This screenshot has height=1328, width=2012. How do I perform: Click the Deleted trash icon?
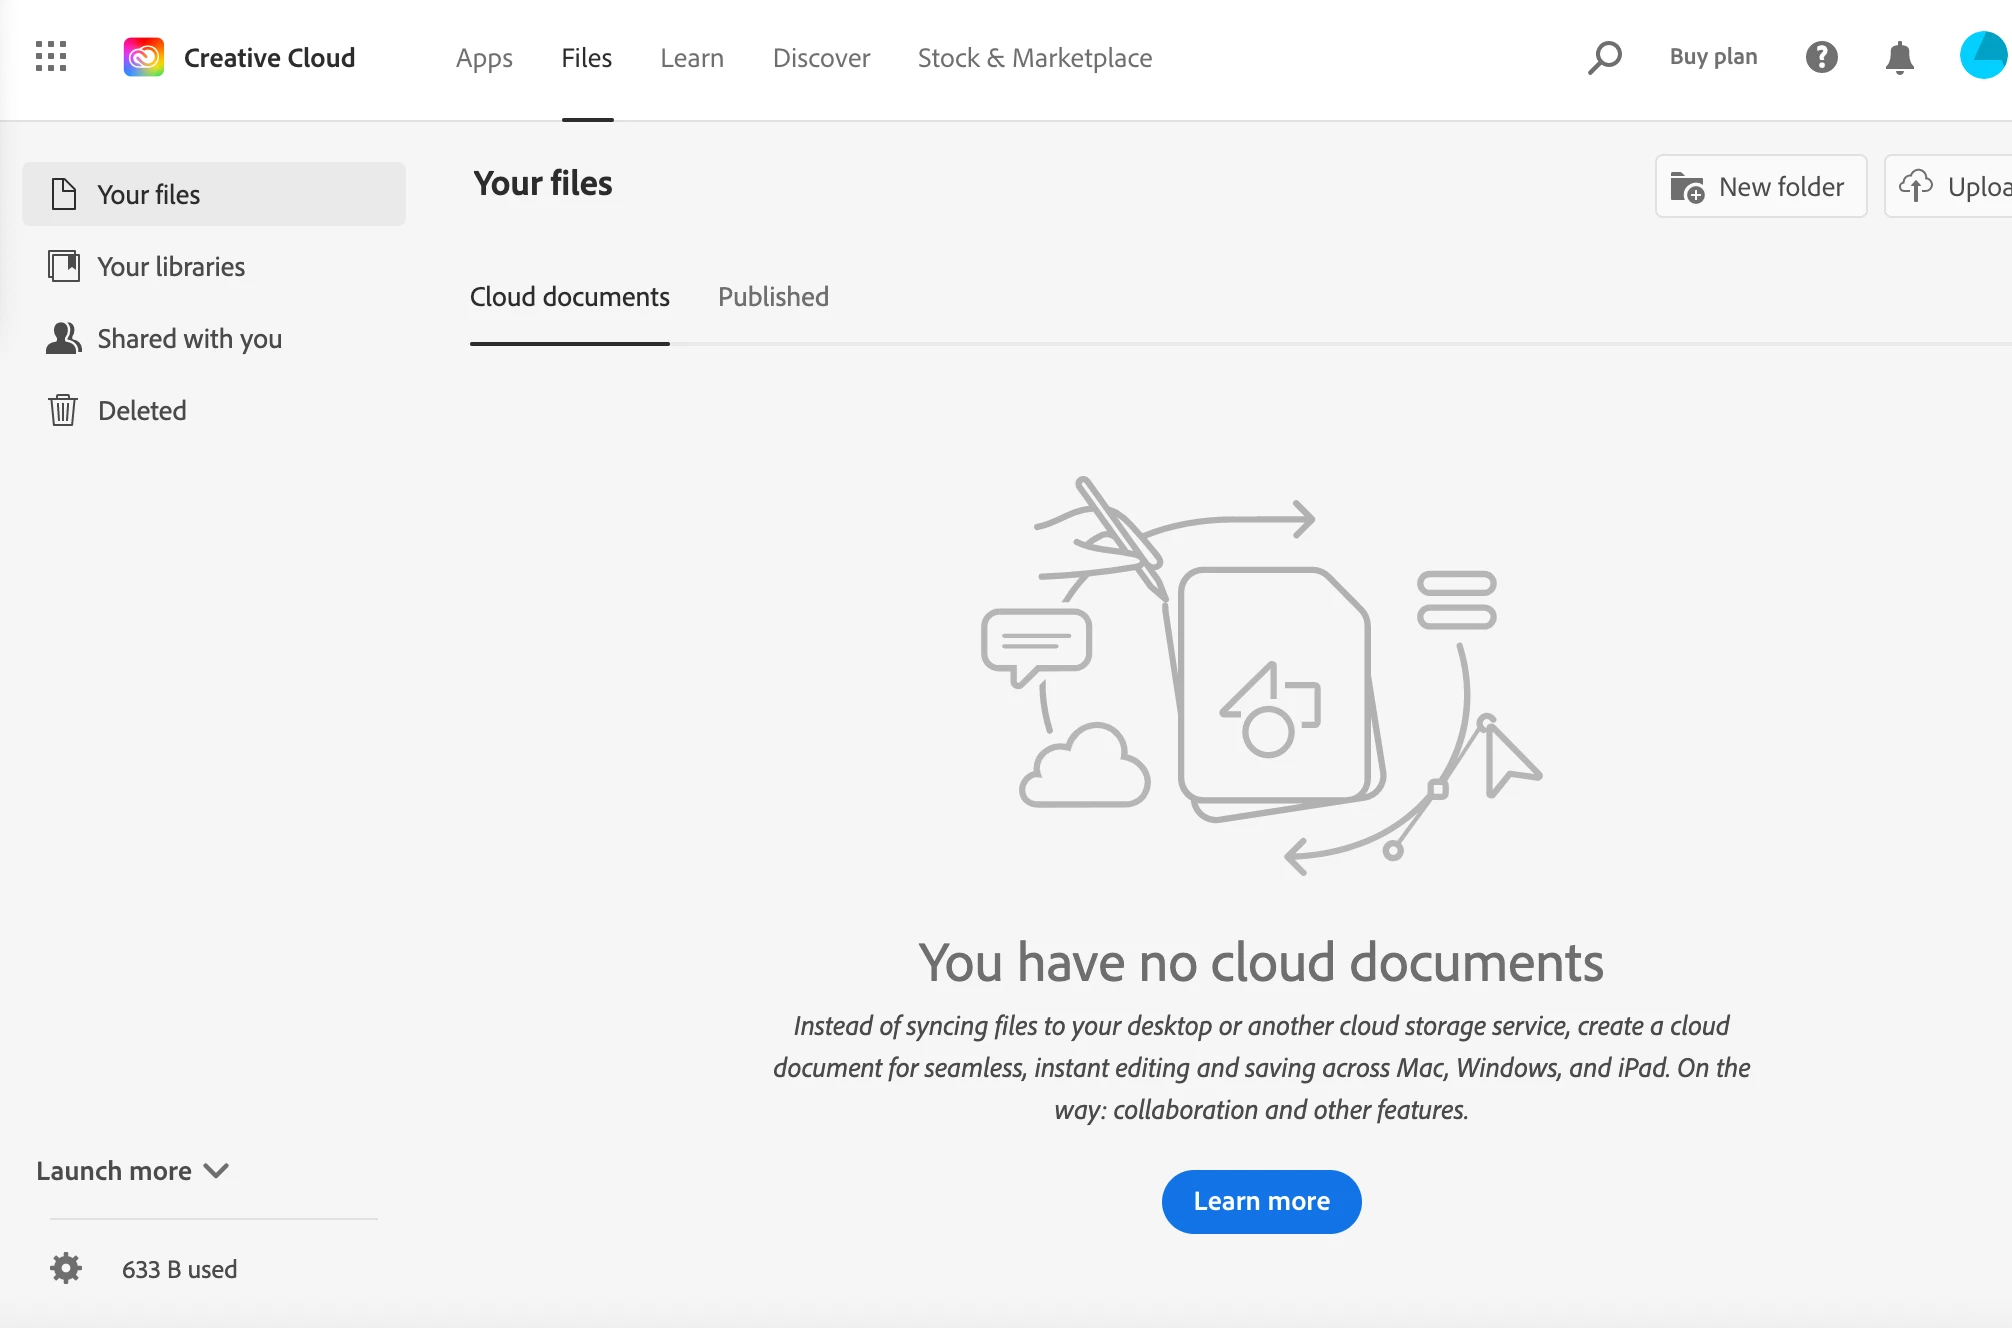pyautogui.click(x=63, y=410)
